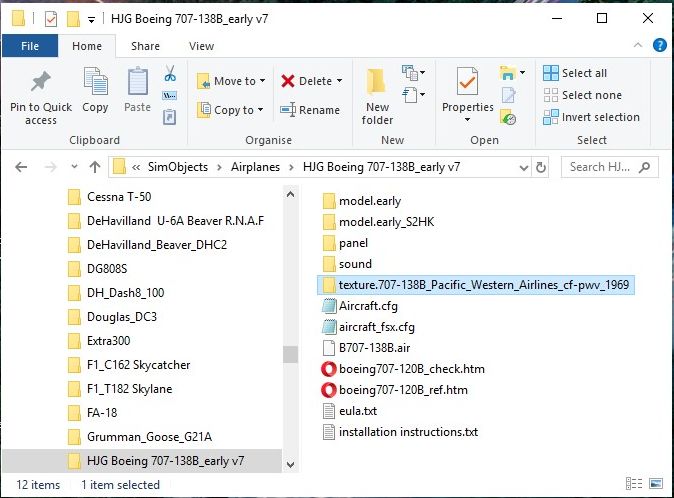Viewport: 674px width, 498px height.
Task: Go Up one folder level arrow
Action: pyautogui.click(x=95, y=167)
